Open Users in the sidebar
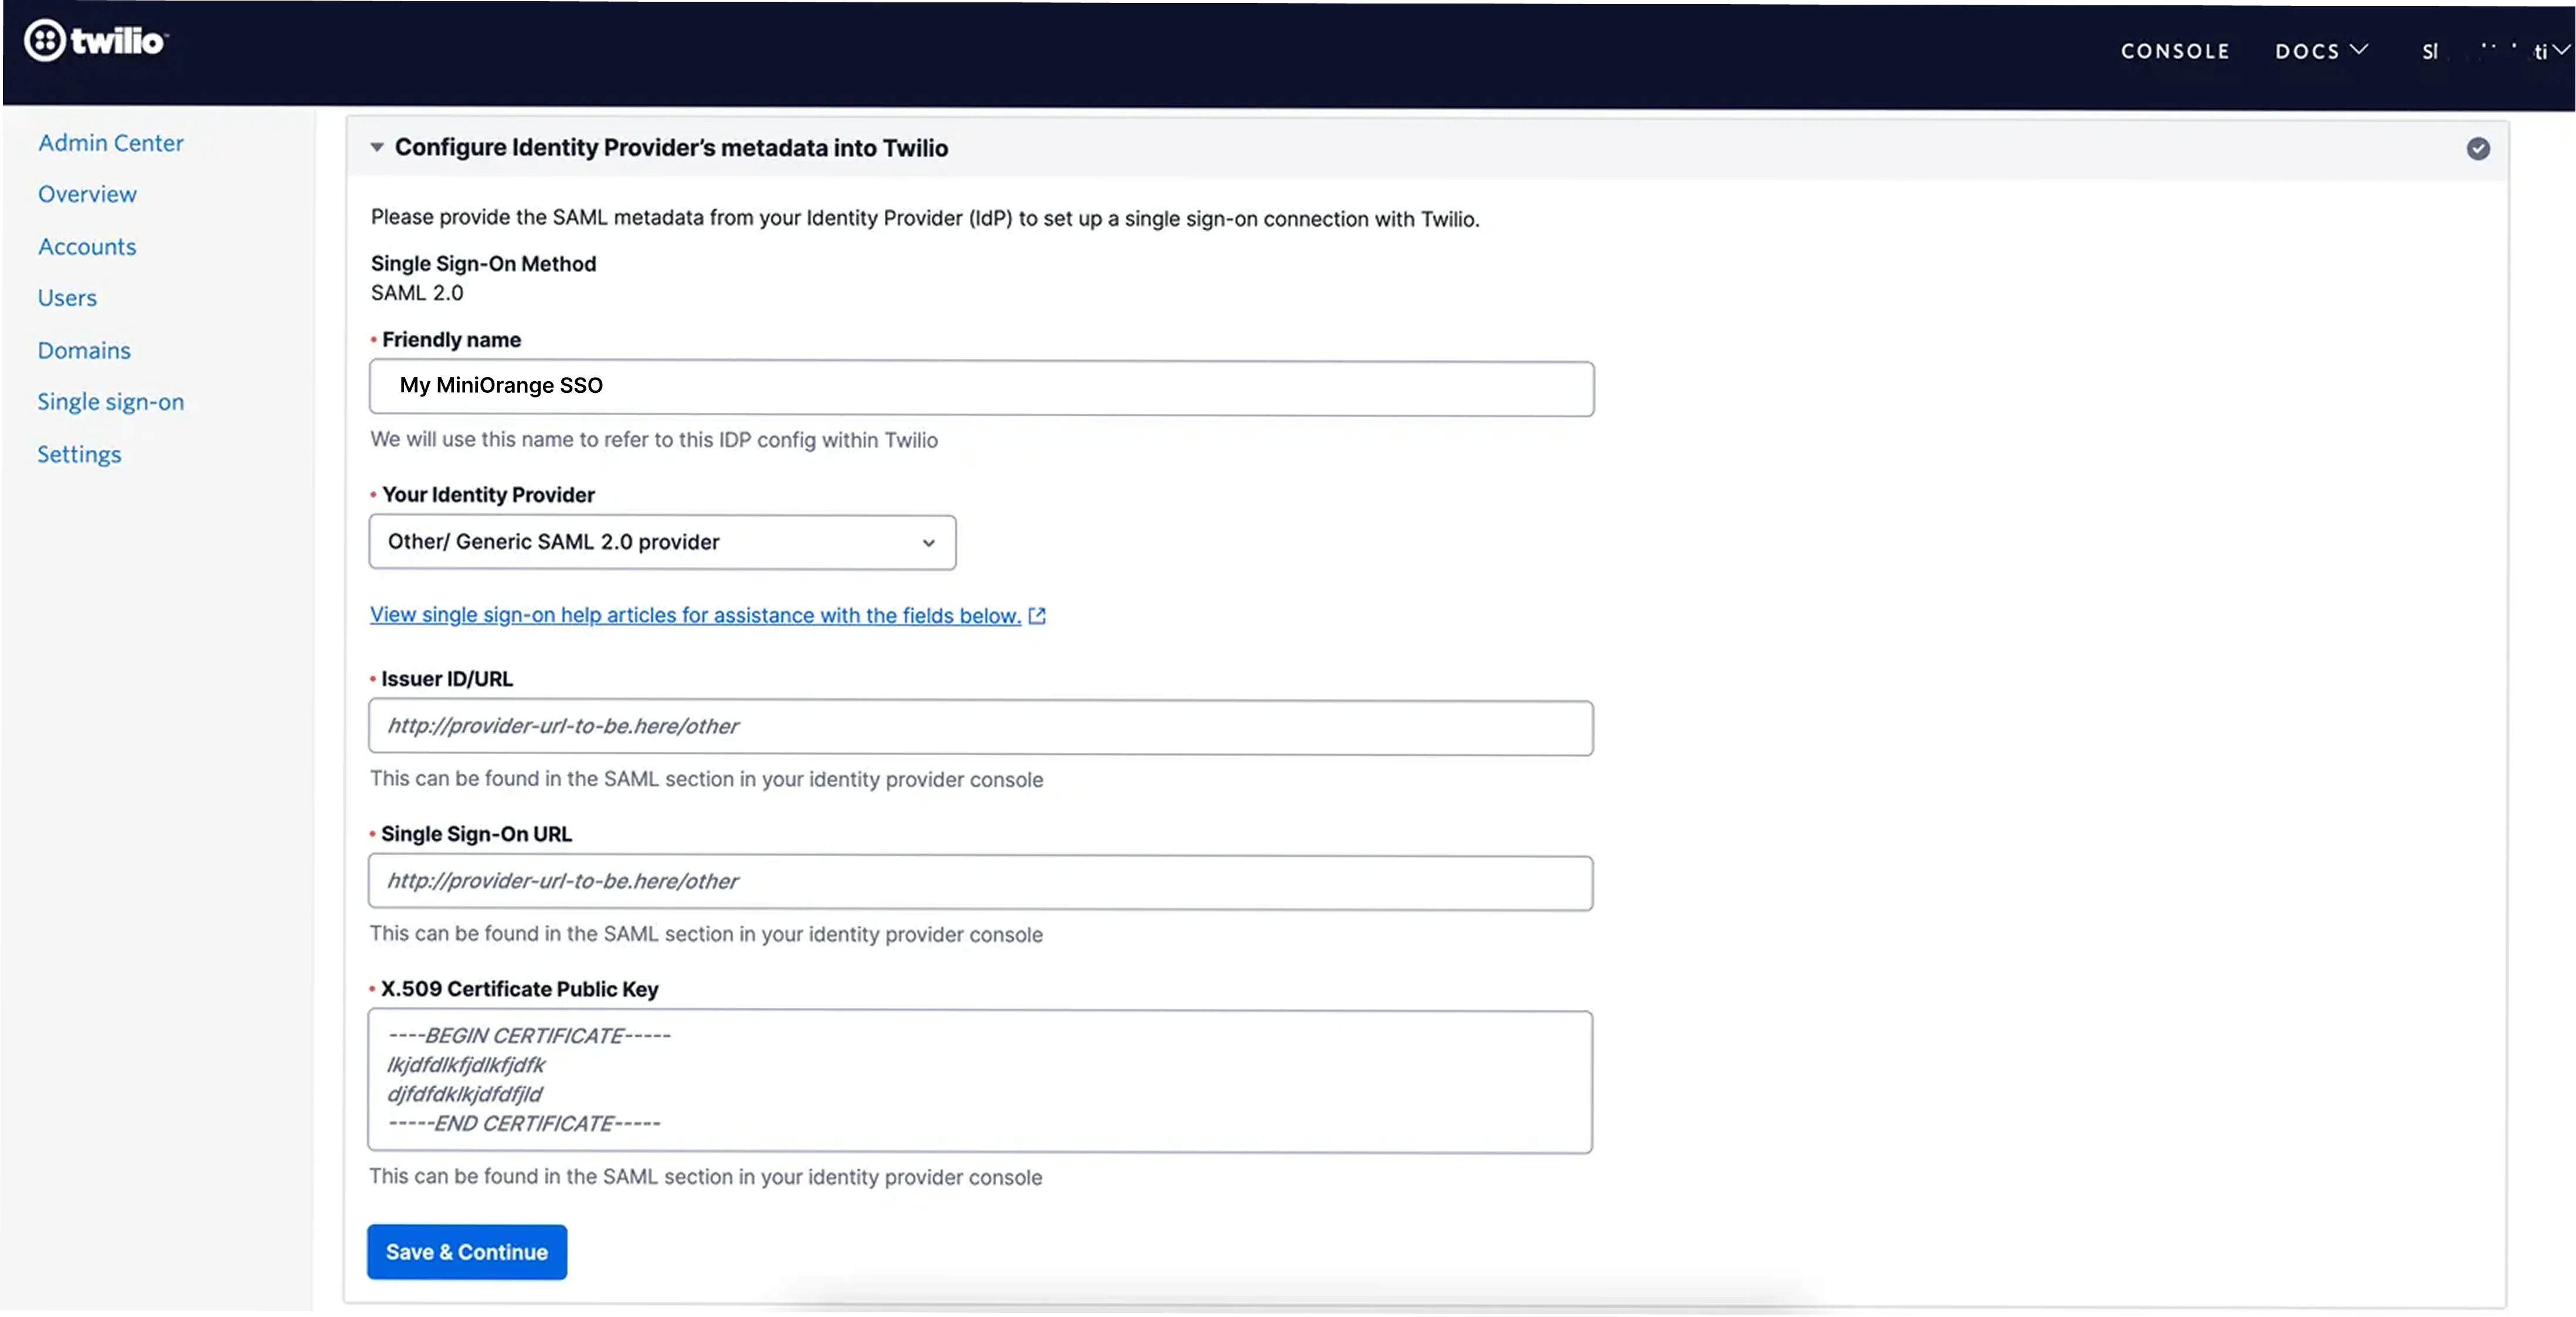 point(67,298)
